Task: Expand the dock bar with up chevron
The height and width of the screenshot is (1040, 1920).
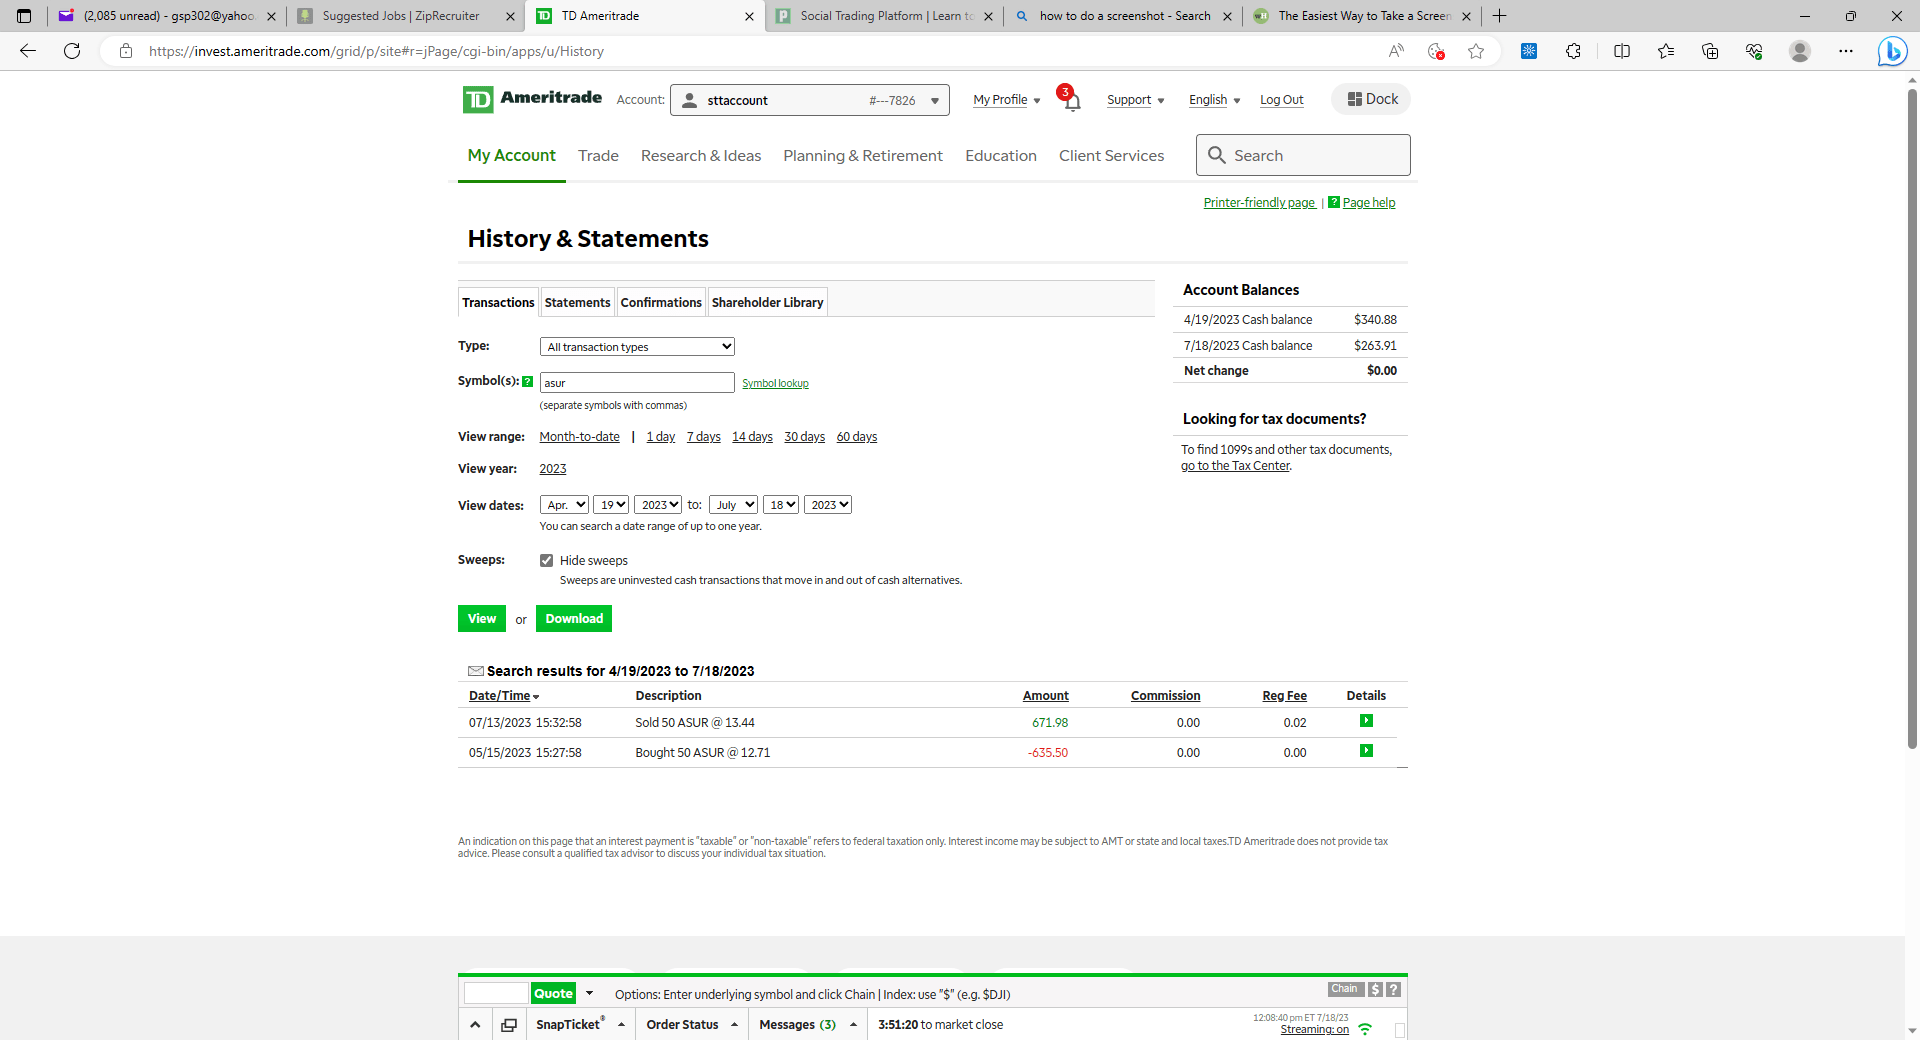Action: coord(475,1025)
